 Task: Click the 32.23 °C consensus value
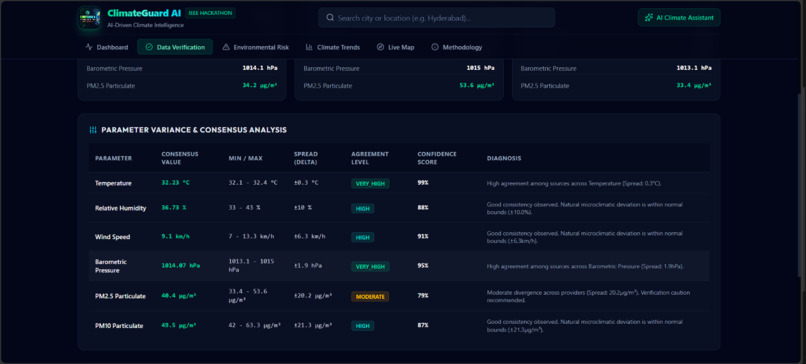(175, 183)
